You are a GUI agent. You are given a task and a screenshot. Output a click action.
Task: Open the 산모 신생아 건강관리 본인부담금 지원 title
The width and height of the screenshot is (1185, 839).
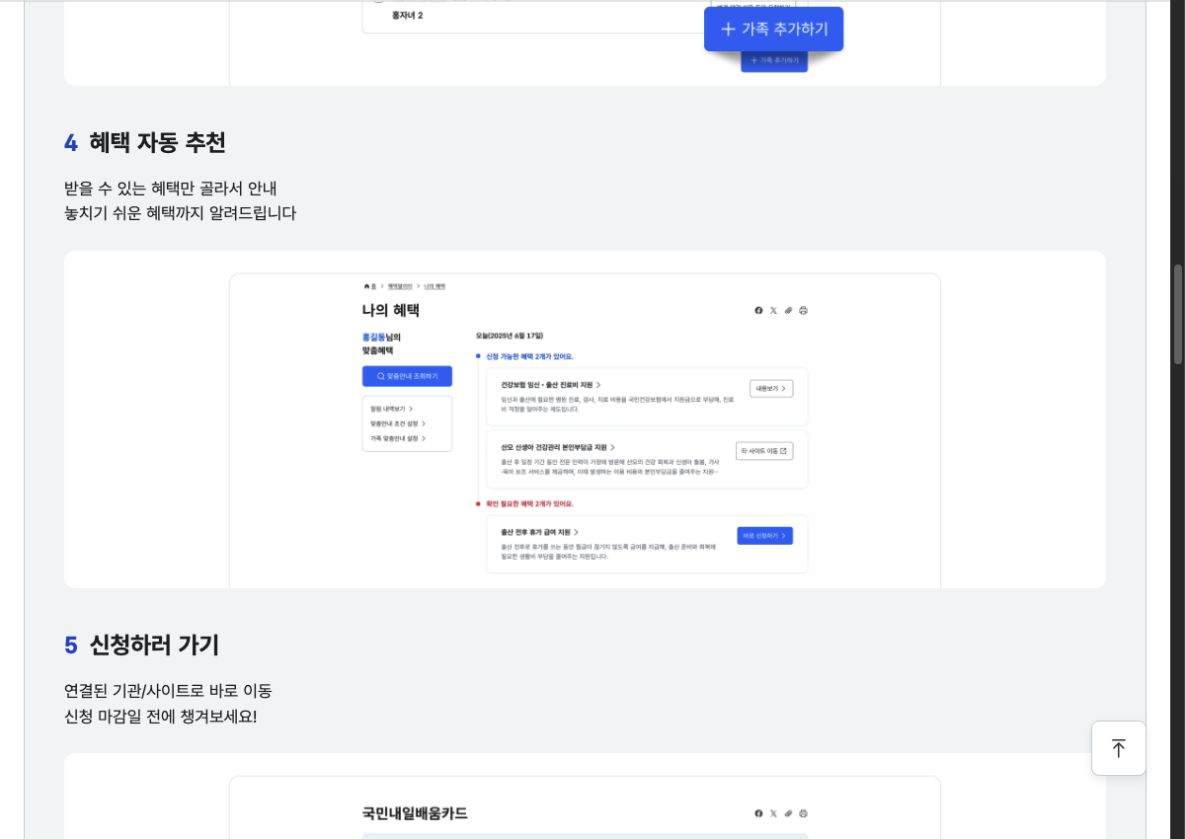(x=558, y=447)
